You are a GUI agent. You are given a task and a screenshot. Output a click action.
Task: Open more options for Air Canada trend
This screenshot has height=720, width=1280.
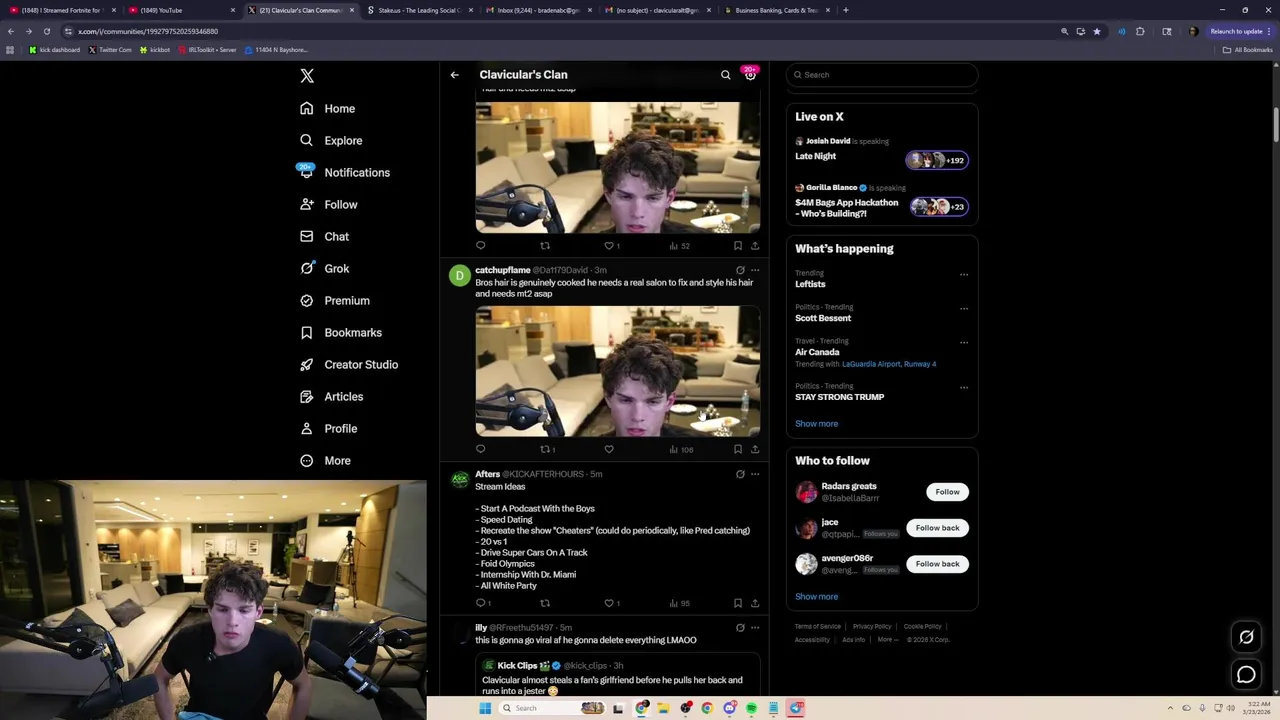pyautogui.click(x=964, y=342)
